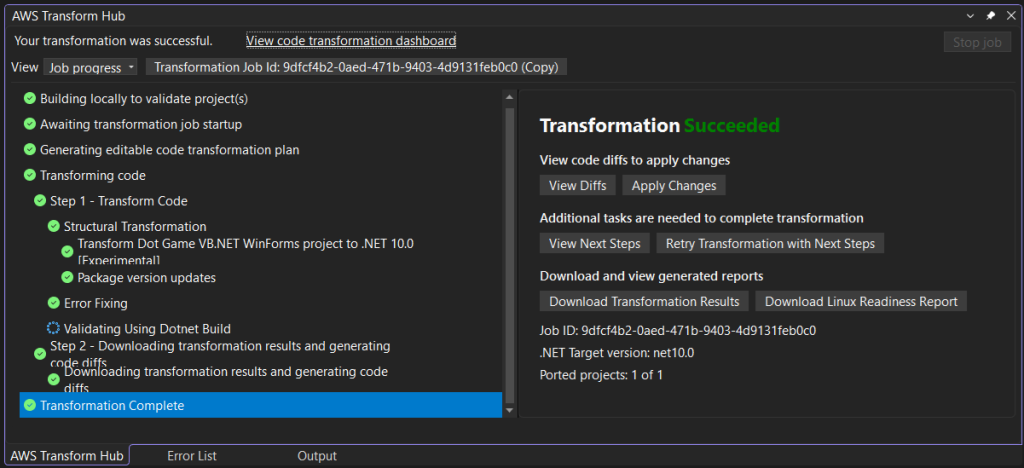Click View Next Steps button
This screenshot has height=468, width=1024.
pyautogui.click(x=594, y=243)
